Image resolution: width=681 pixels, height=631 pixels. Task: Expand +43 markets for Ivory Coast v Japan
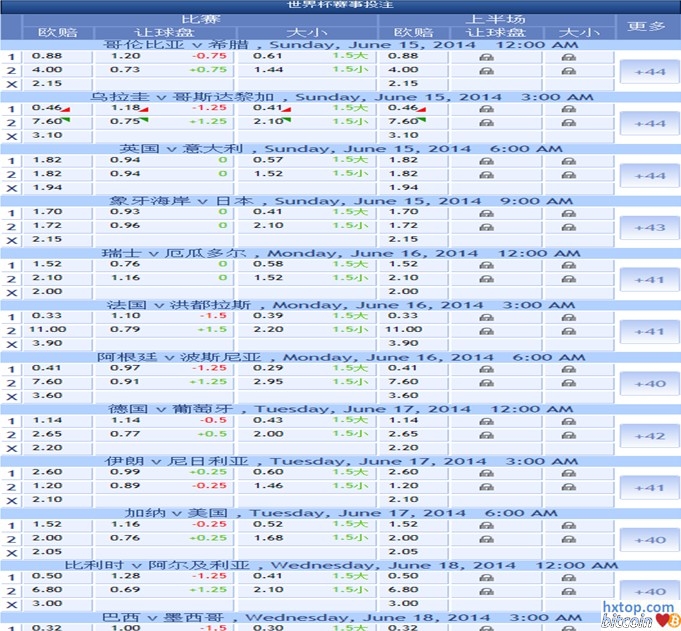click(x=649, y=227)
